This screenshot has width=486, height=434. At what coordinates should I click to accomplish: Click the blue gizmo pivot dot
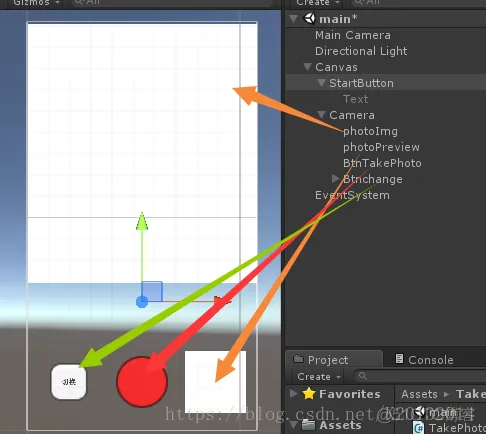click(142, 302)
